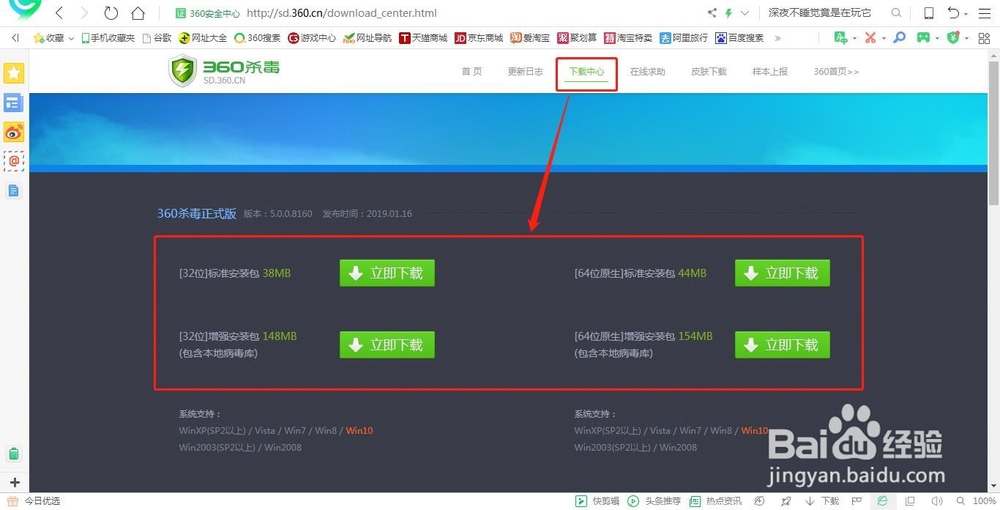
Task: Open the mobile device icon in toolbar
Action: (x=929, y=13)
